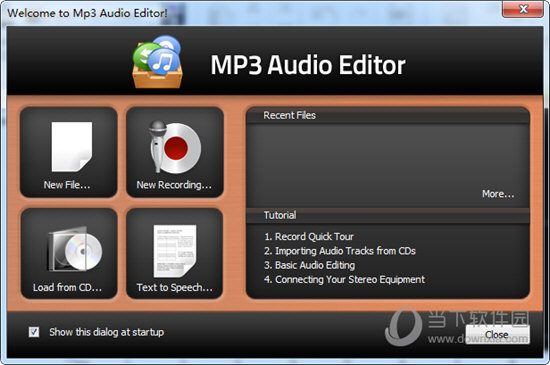Open Connecting Your Stereo Equipment tutorial
The width and height of the screenshot is (550, 365).
click(344, 280)
